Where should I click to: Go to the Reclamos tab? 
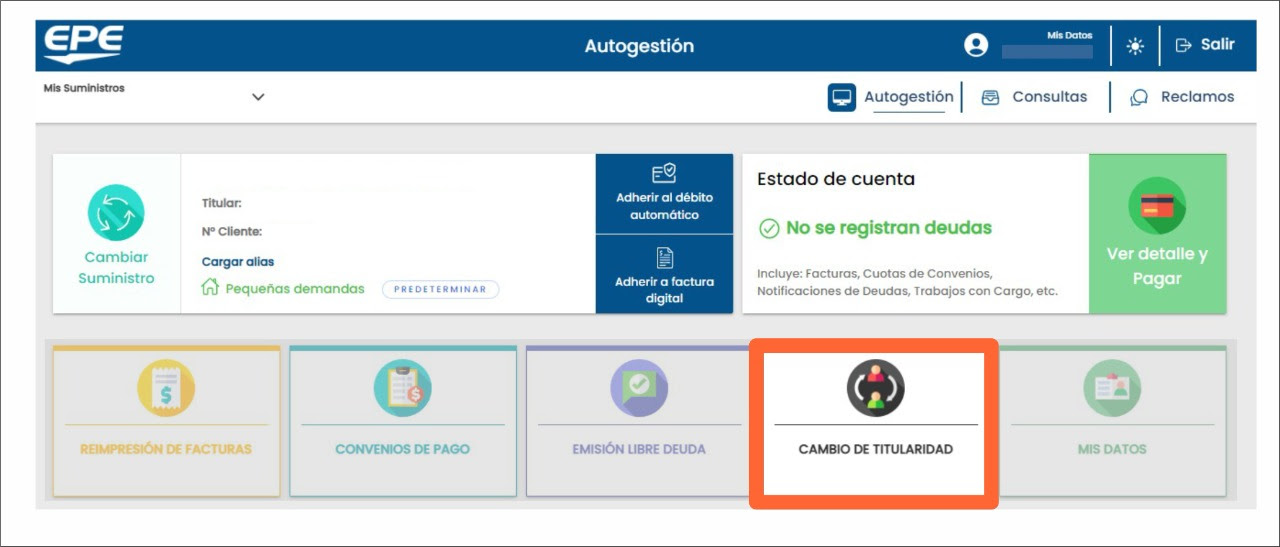point(1182,97)
